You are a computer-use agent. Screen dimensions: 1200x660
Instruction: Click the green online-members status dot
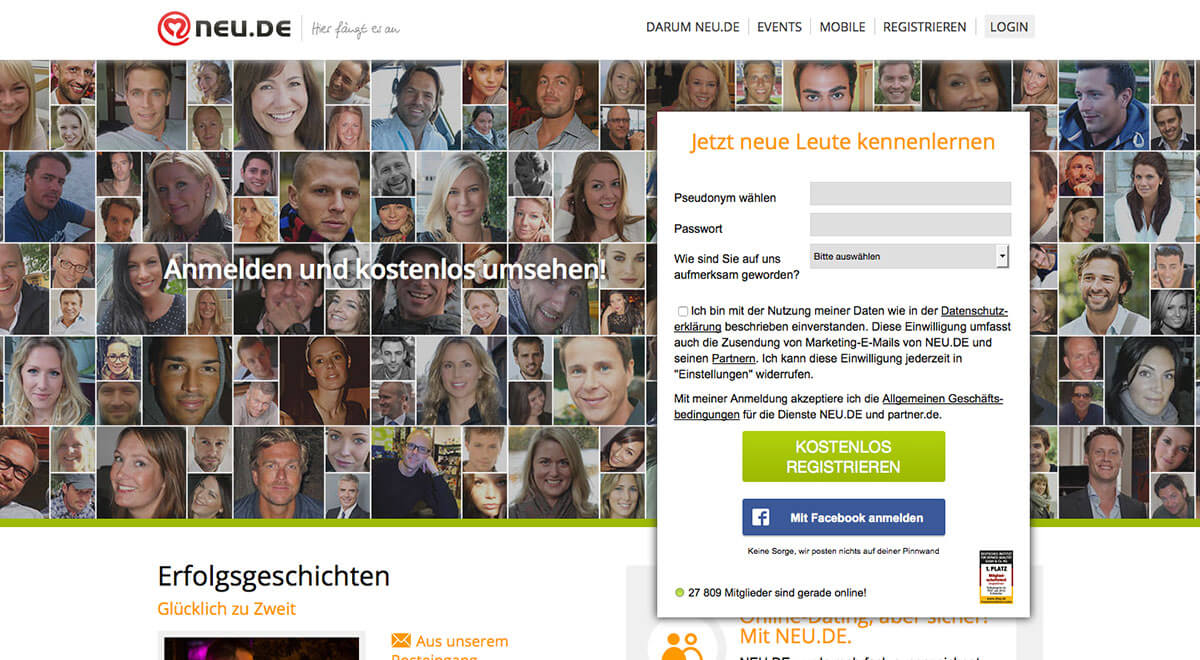[x=680, y=593]
